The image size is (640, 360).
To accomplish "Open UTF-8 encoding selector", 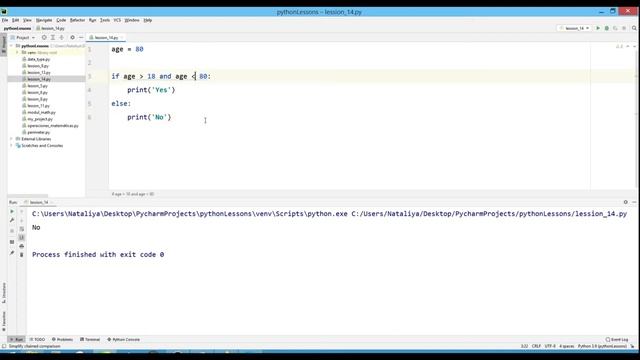I will [550, 346].
